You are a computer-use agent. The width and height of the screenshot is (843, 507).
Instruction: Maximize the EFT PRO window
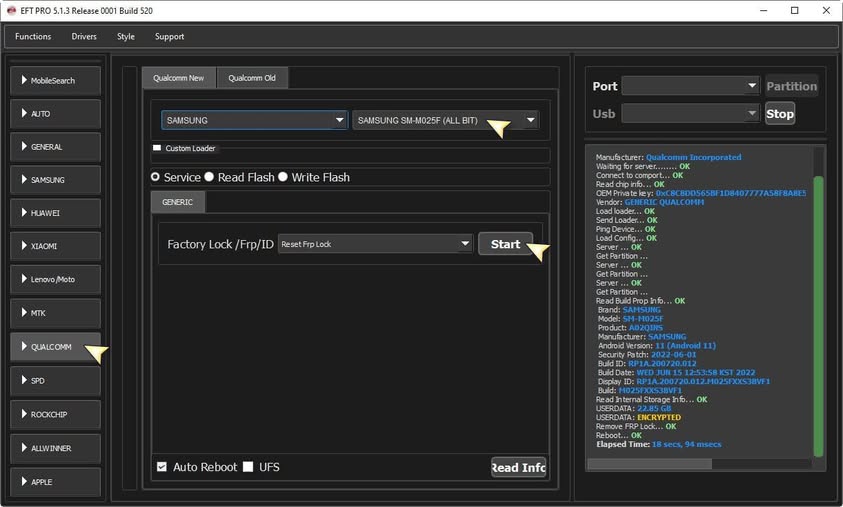[795, 10]
